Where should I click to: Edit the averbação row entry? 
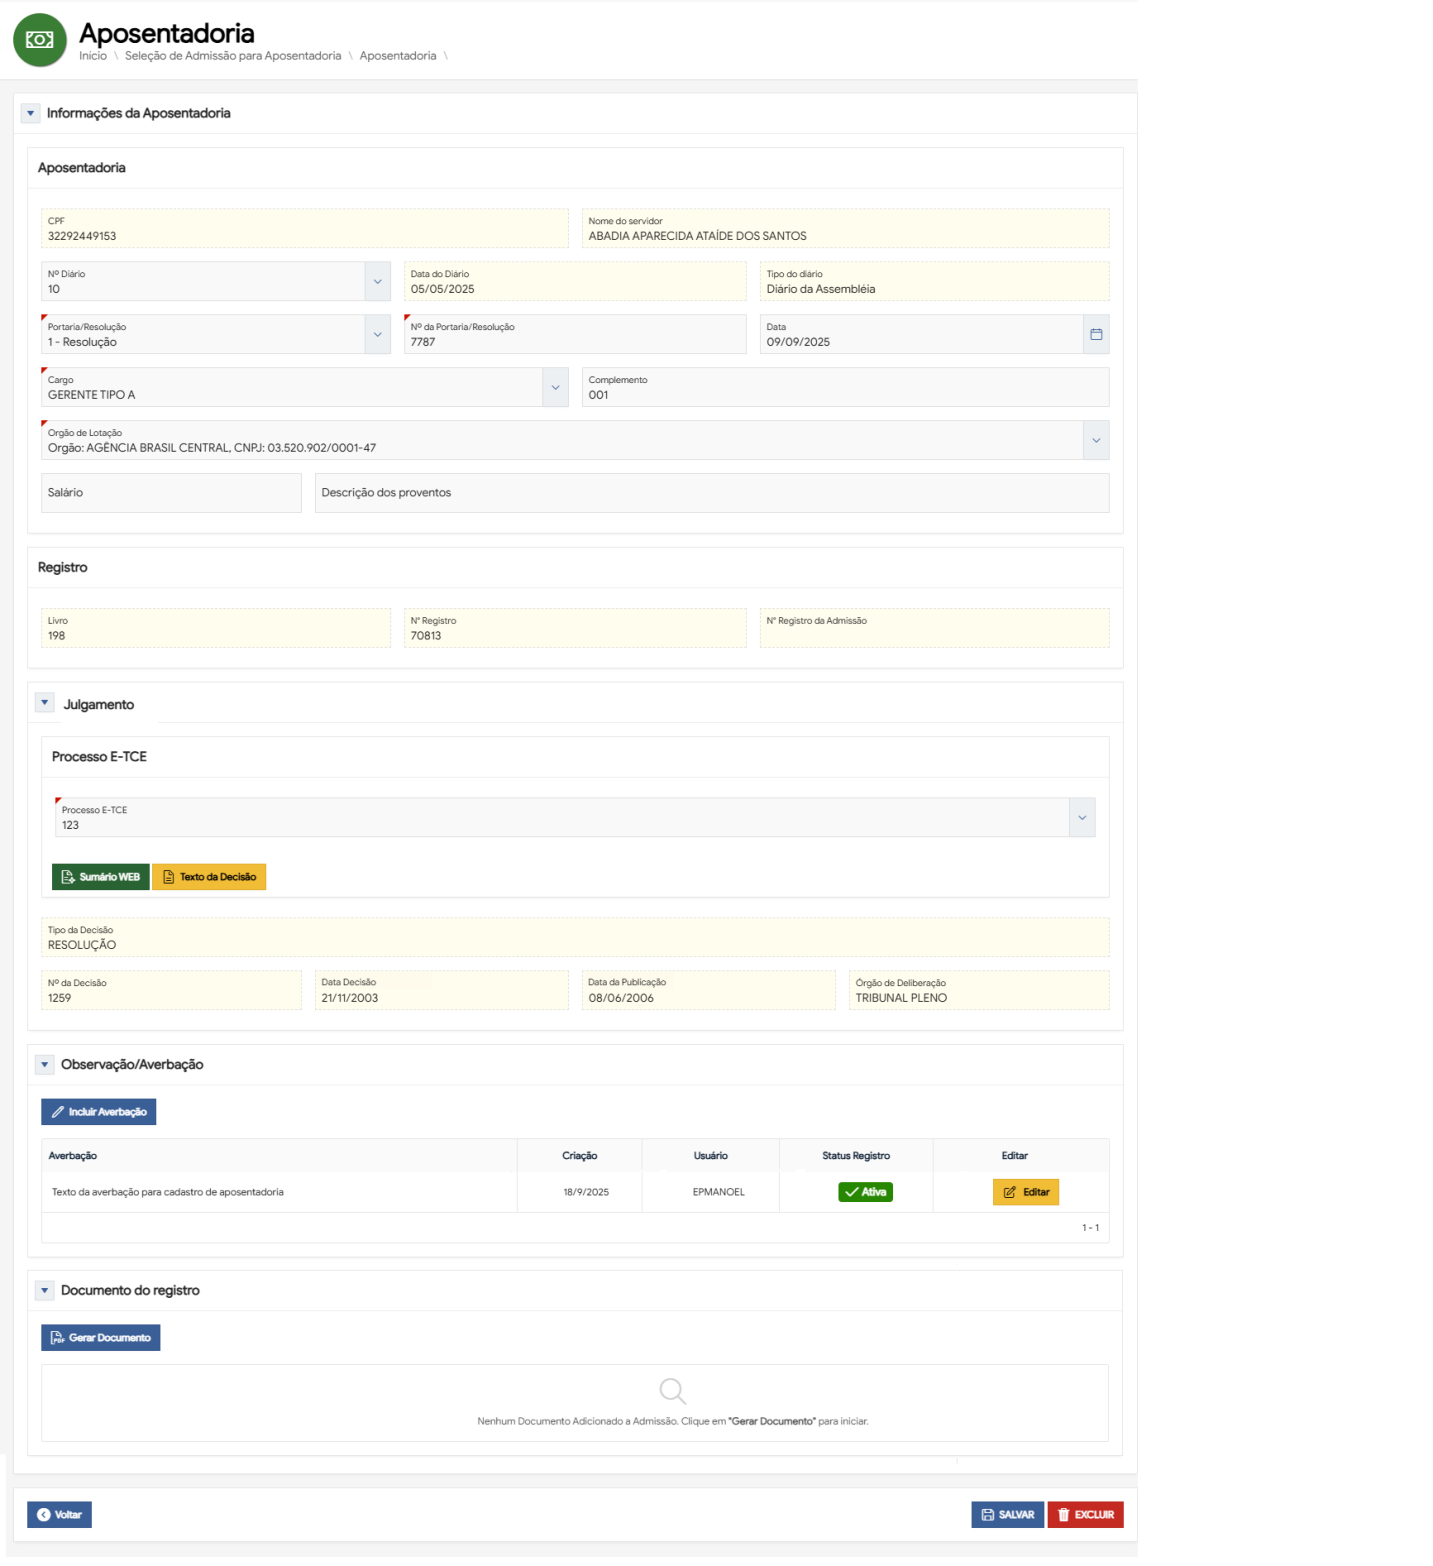(1025, 1192)
